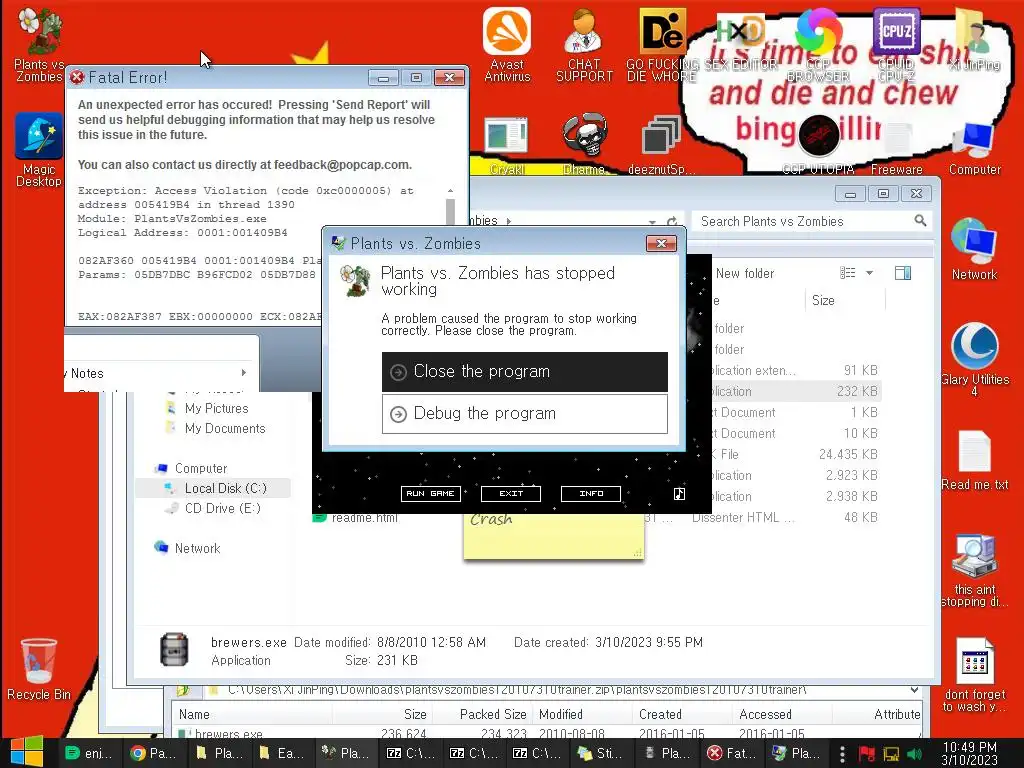1024x768 pixels.
Task: Switch to the Chrome 'Pa...' taskbar item
Action: [154, 753]
